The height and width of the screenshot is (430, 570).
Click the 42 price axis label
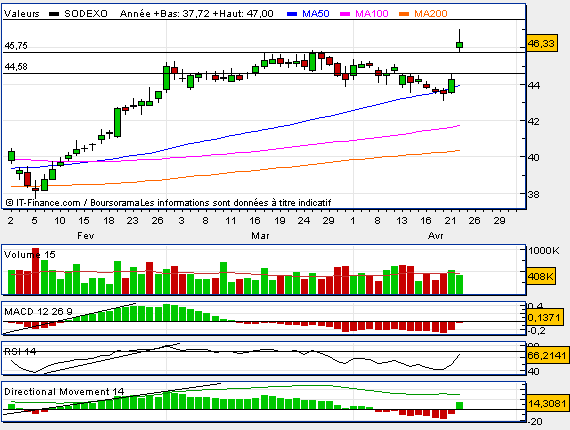coord(534,121)
